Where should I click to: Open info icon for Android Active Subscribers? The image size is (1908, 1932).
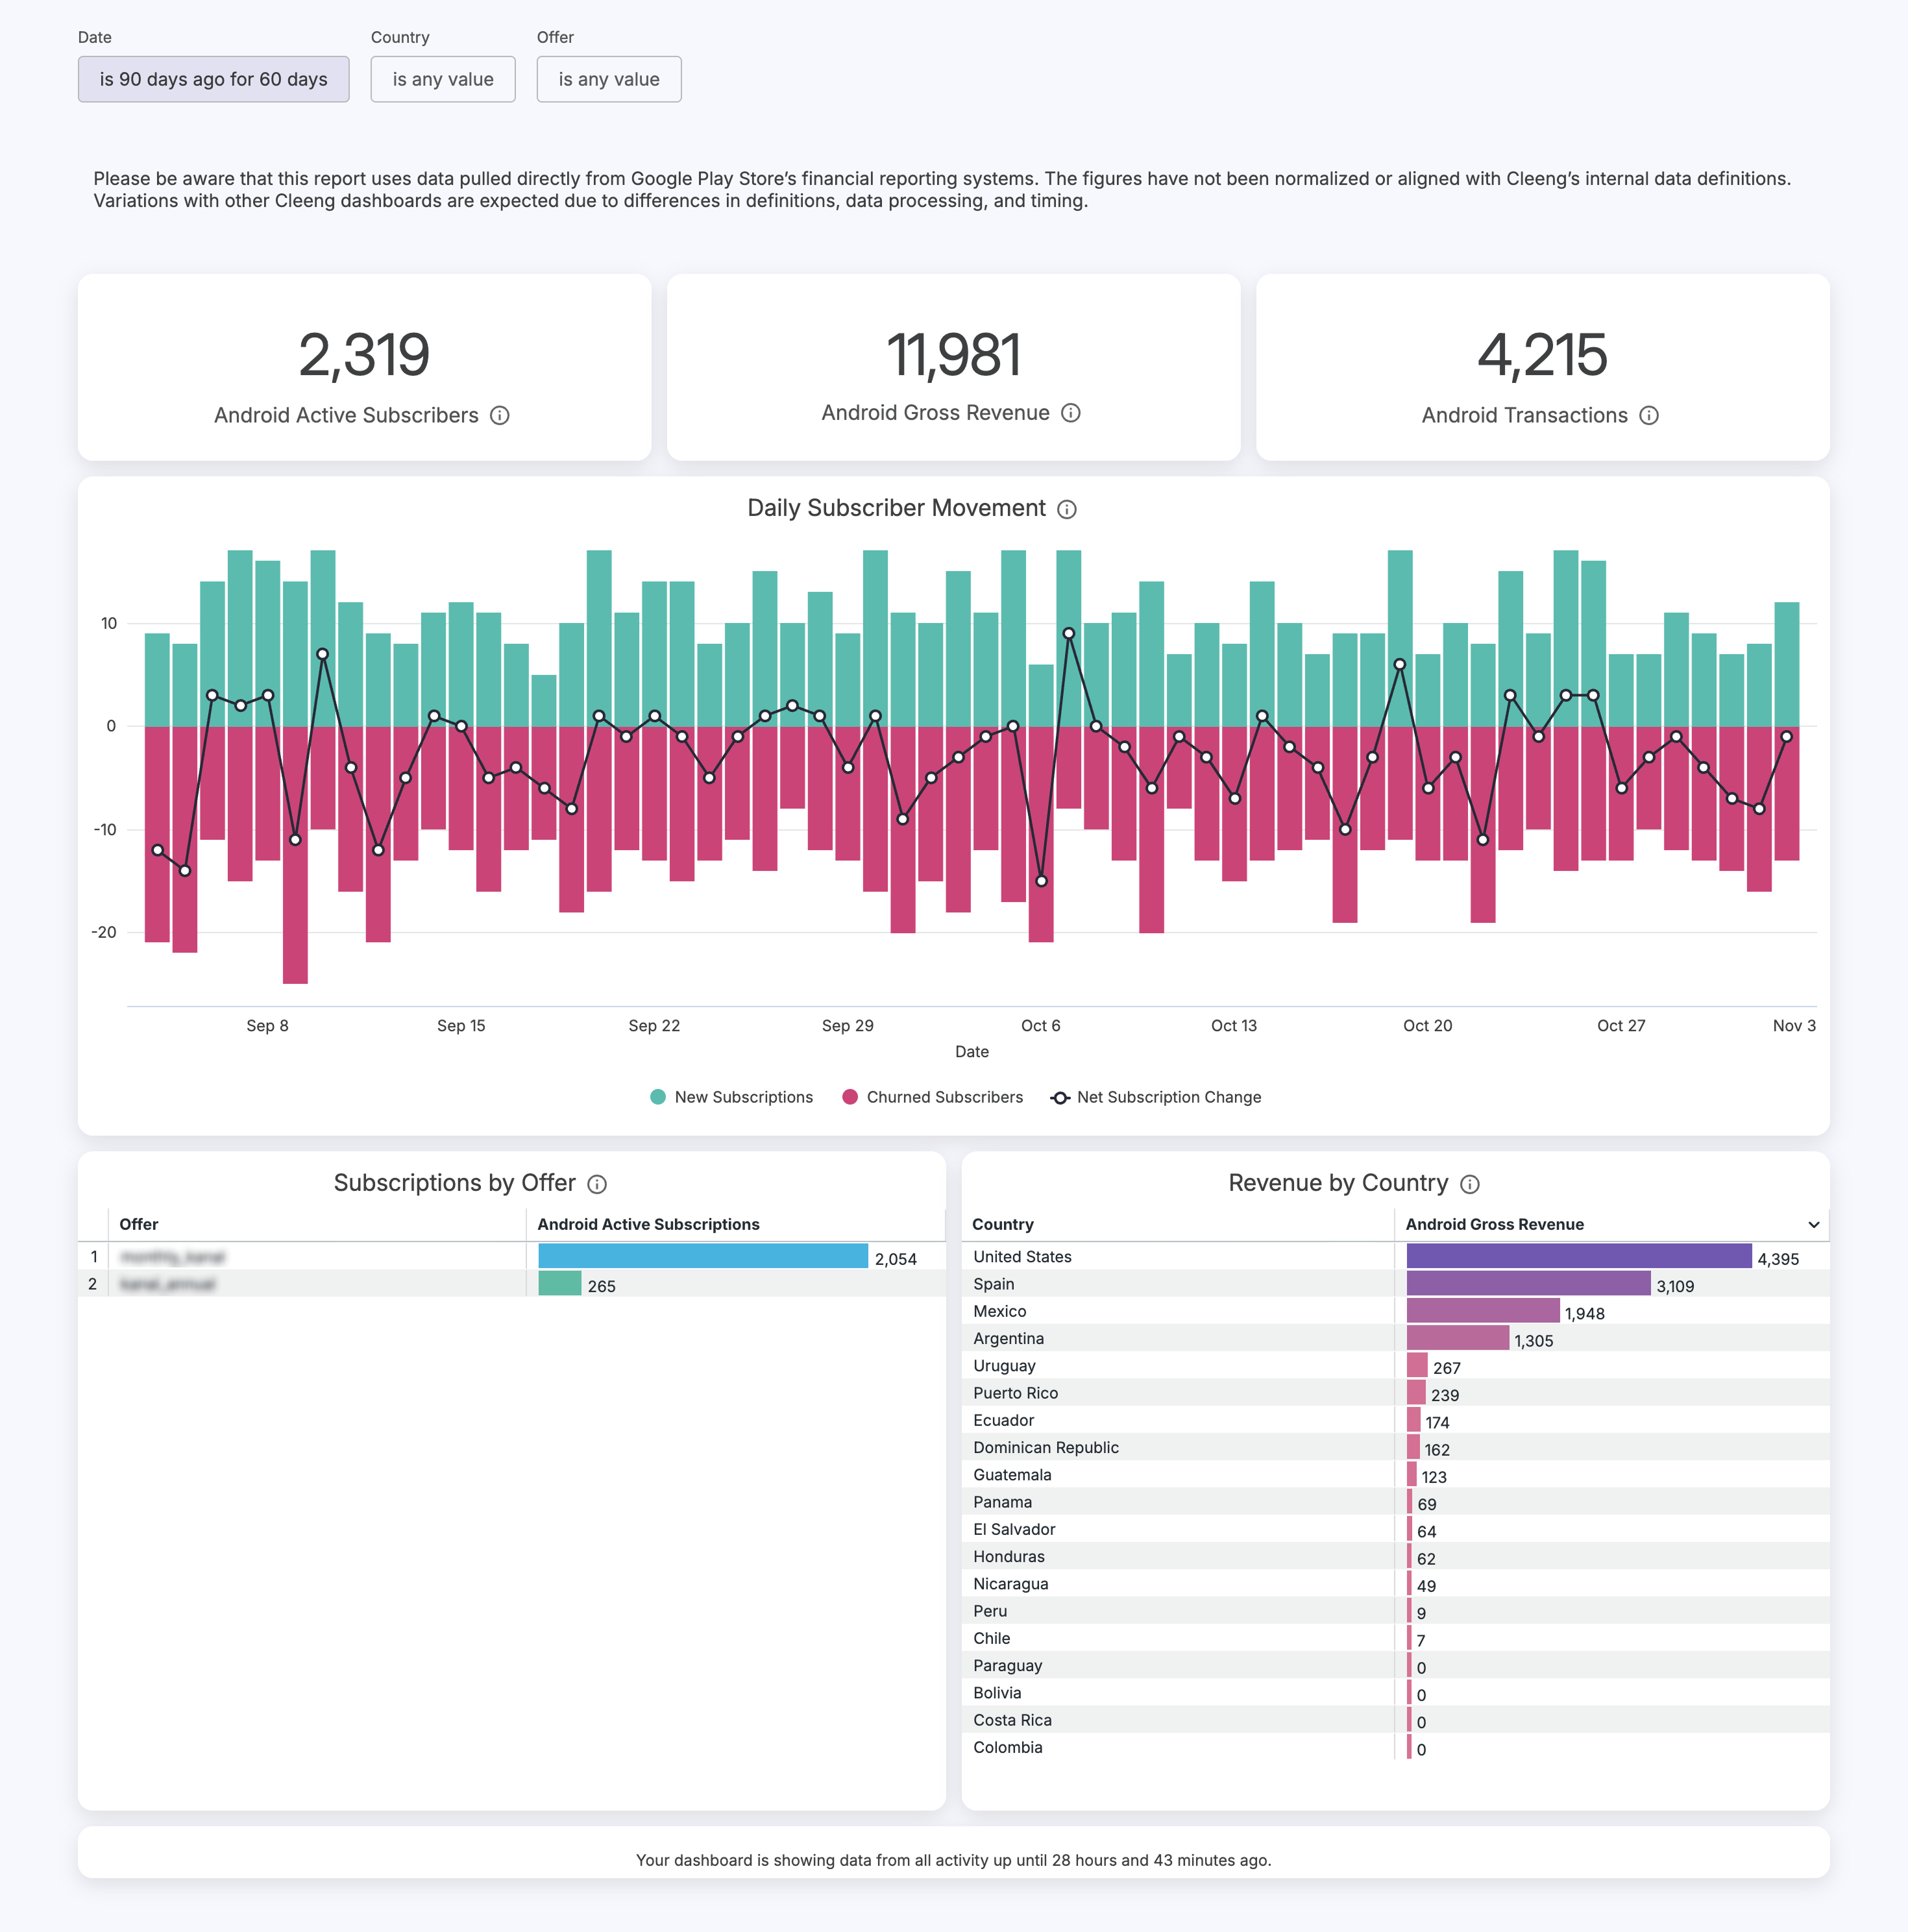(500, 415)
